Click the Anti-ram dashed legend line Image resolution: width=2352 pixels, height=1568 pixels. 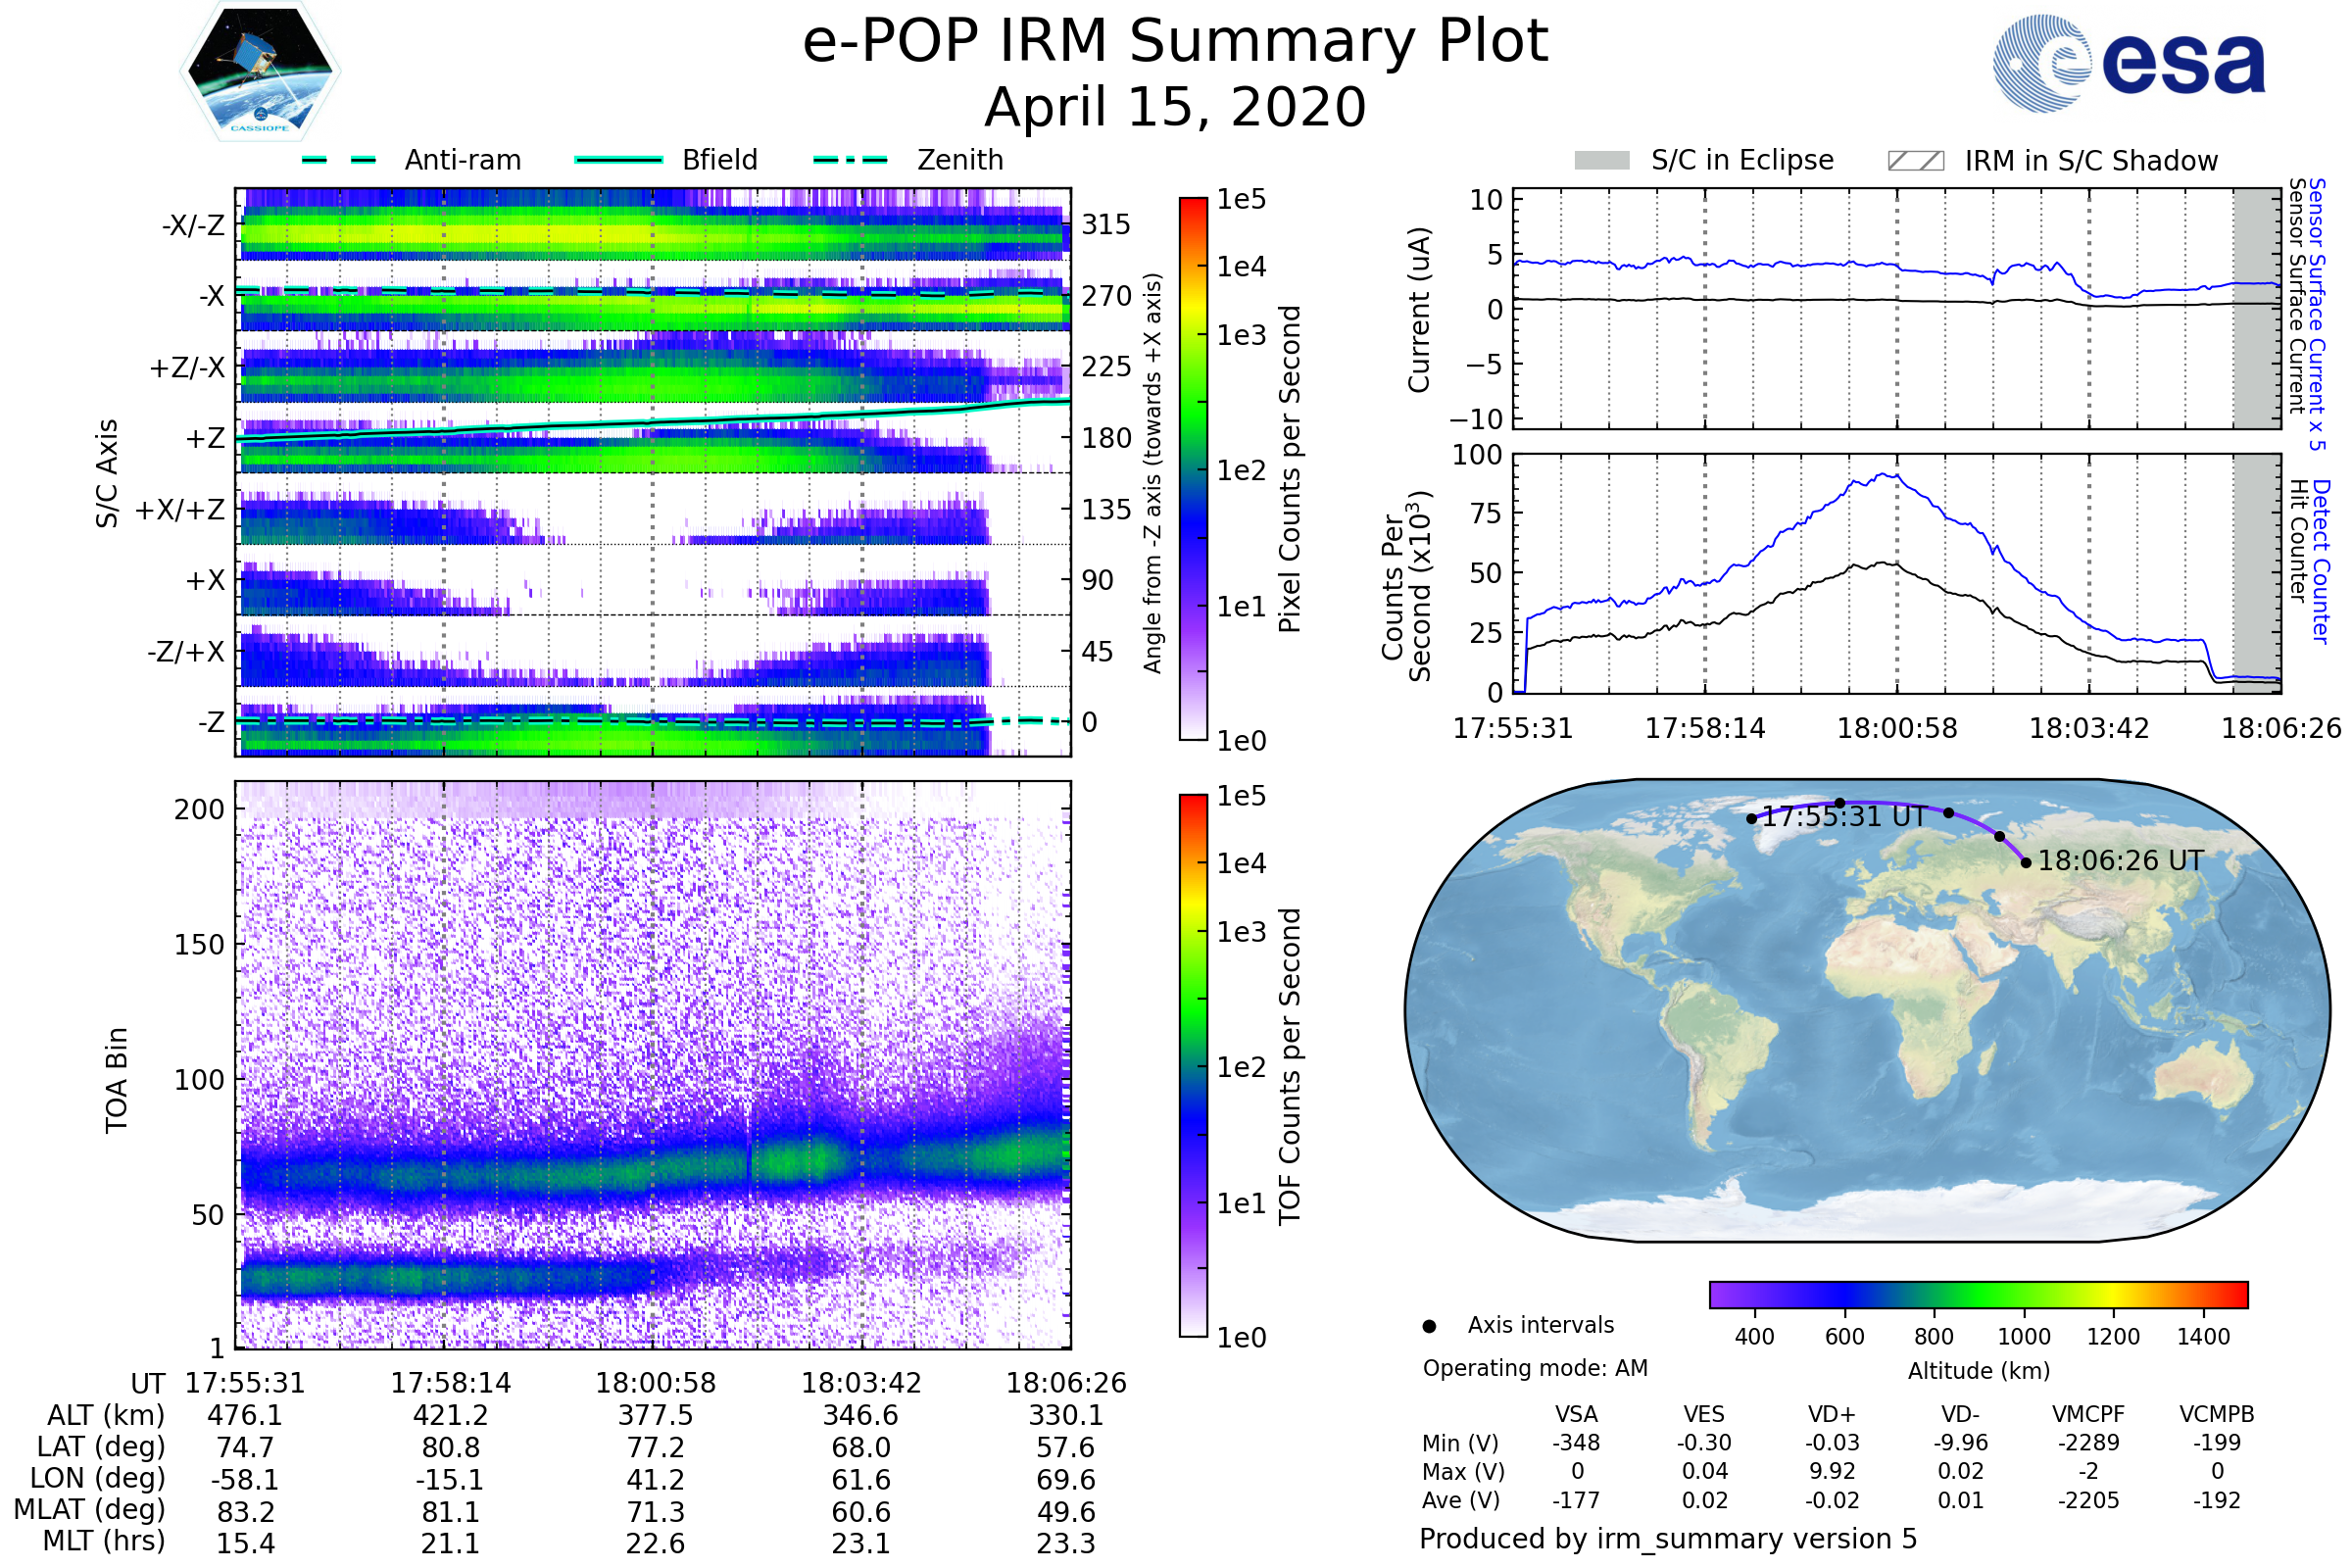pyautogui.click(x=339, y=160)
